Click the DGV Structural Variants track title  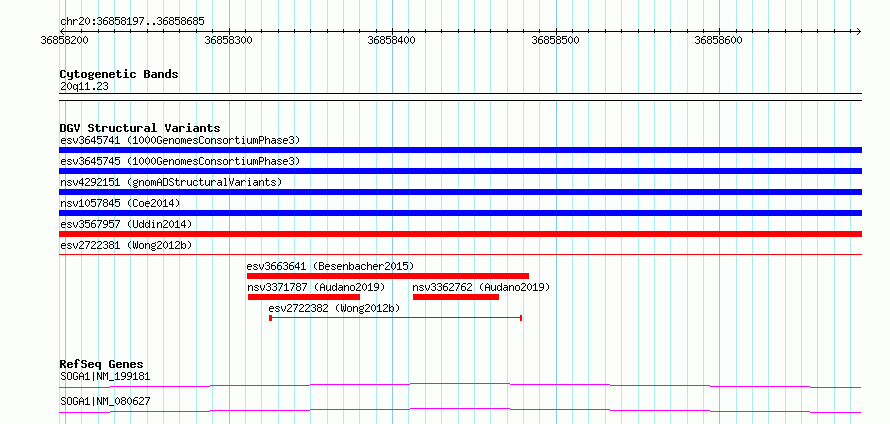(x=140, y=128)
